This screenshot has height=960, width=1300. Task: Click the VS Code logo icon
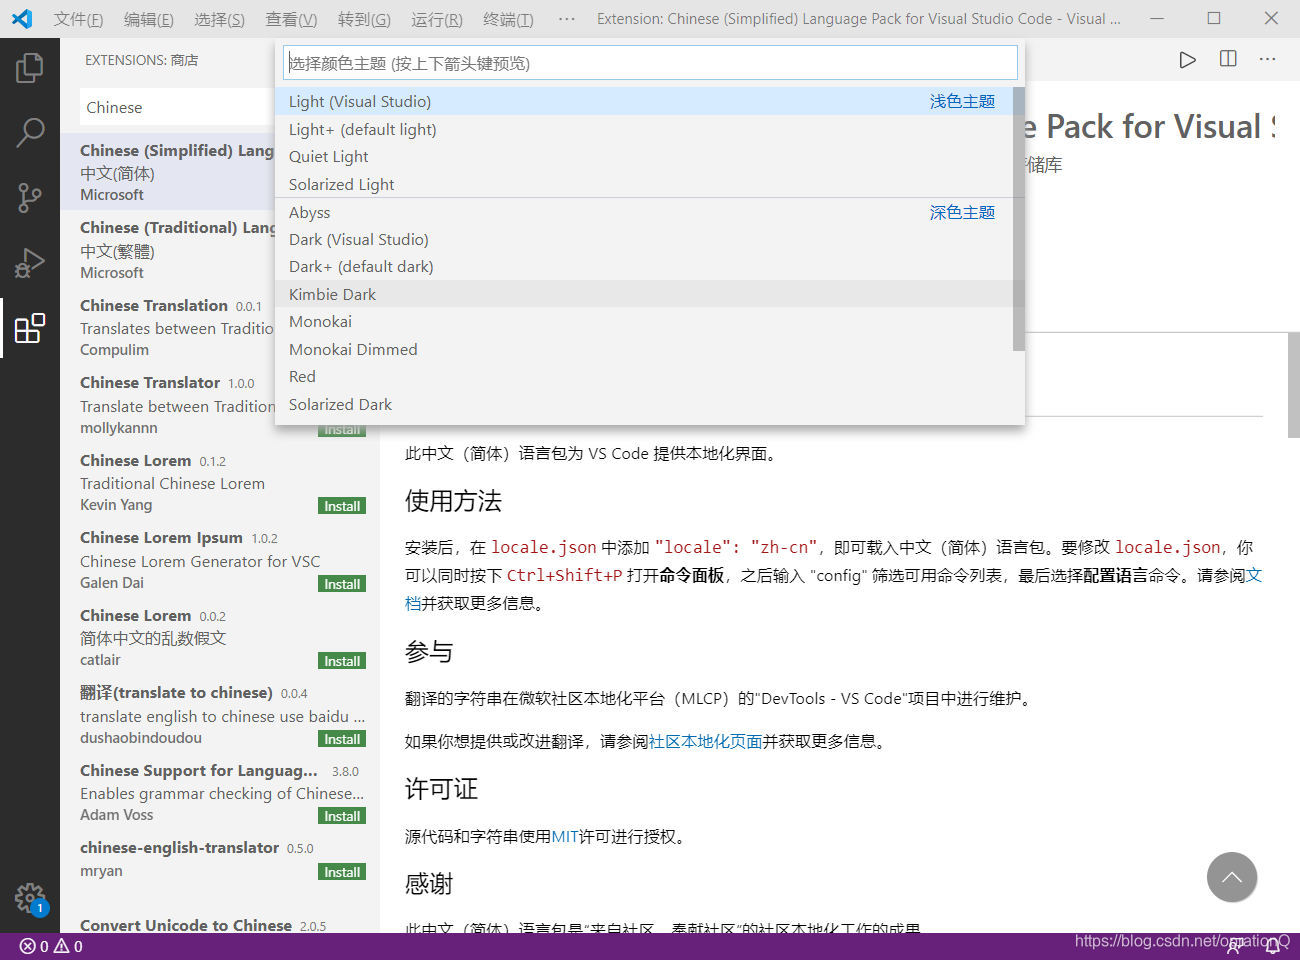[22, 19]
